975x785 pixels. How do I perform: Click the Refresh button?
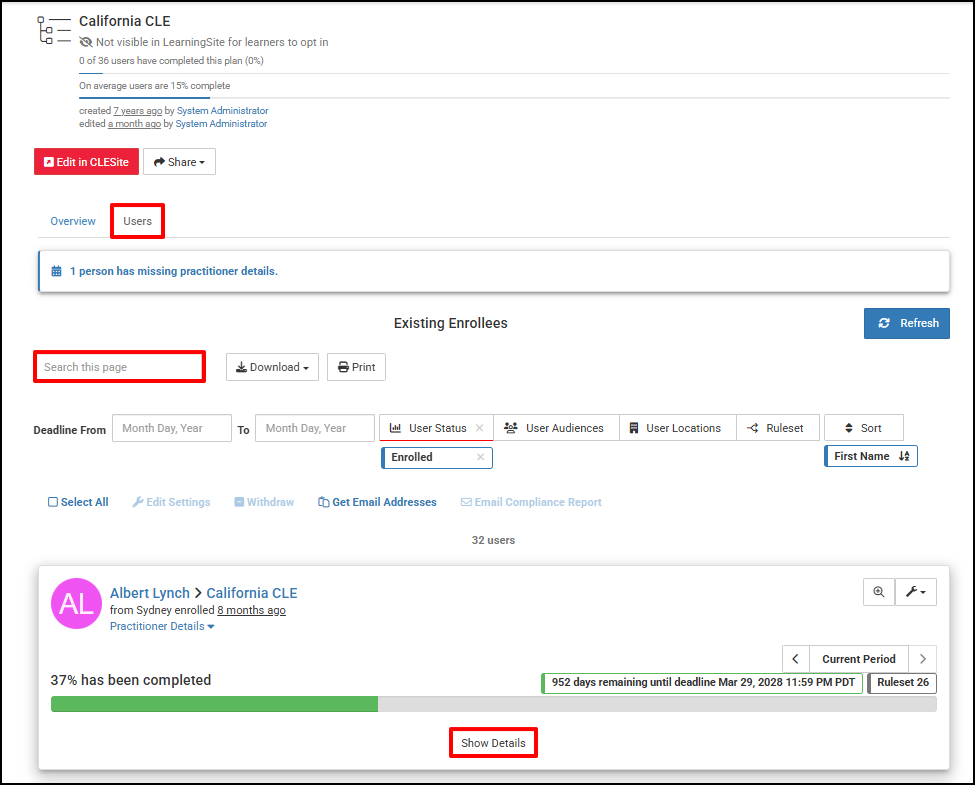click(x=907, y=323)
